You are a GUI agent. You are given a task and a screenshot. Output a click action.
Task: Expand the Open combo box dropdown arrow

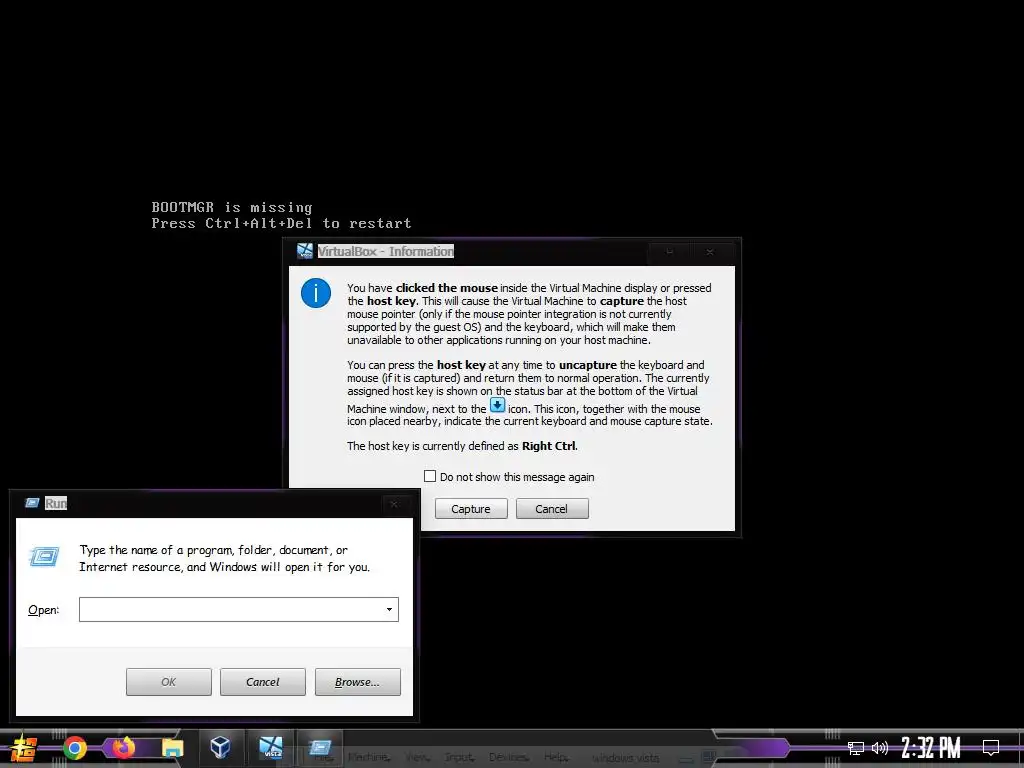(389, 609)
